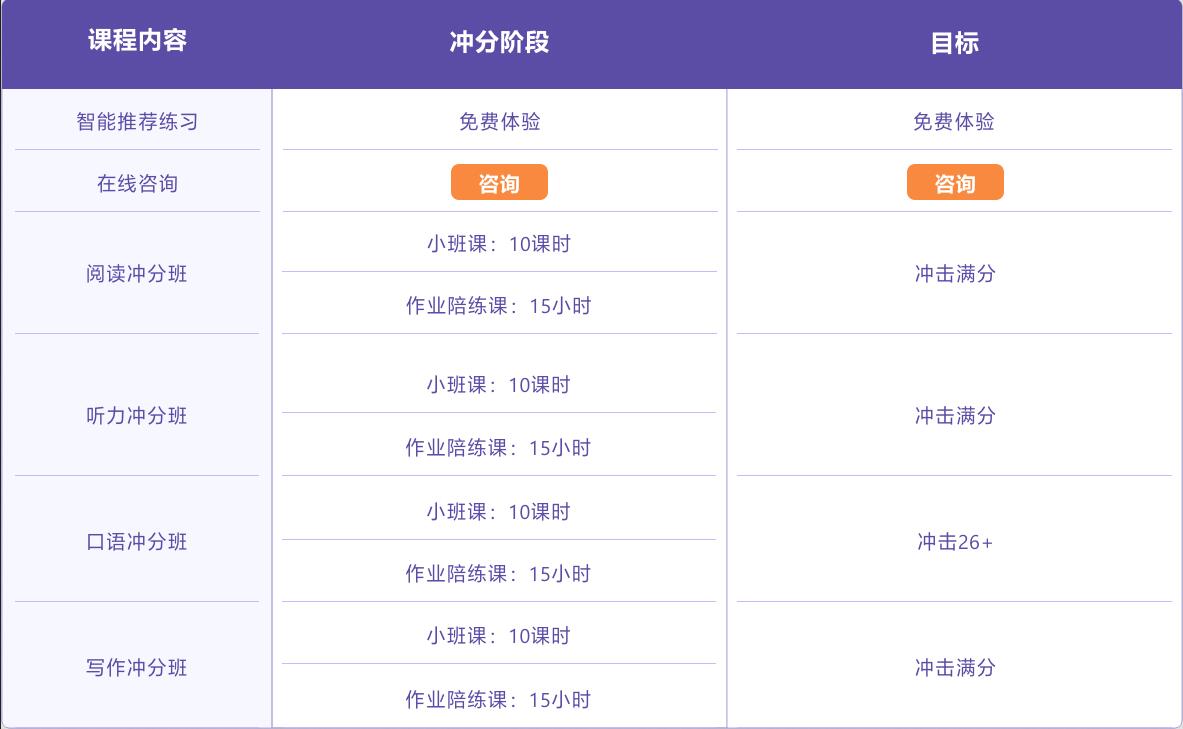Click 小班课：10课时 in the 阅读冲分班 row
The image size is (1183, 729).
(x=499, y=244)
